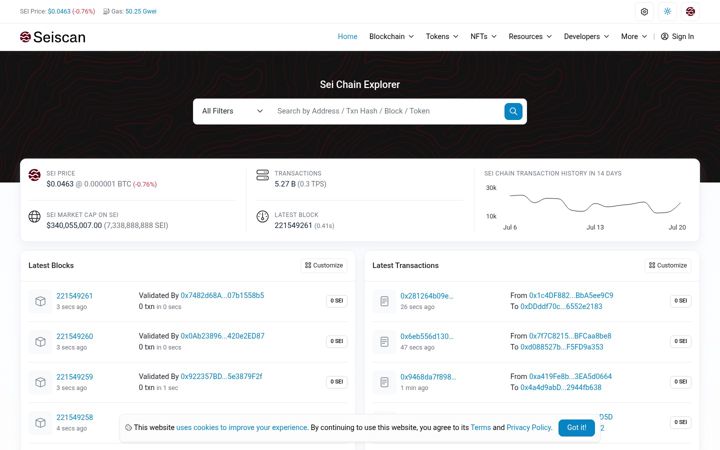Click the Latest Block gauge icon
The width and height of the screenshot is (720, 450).
[263, 216]
